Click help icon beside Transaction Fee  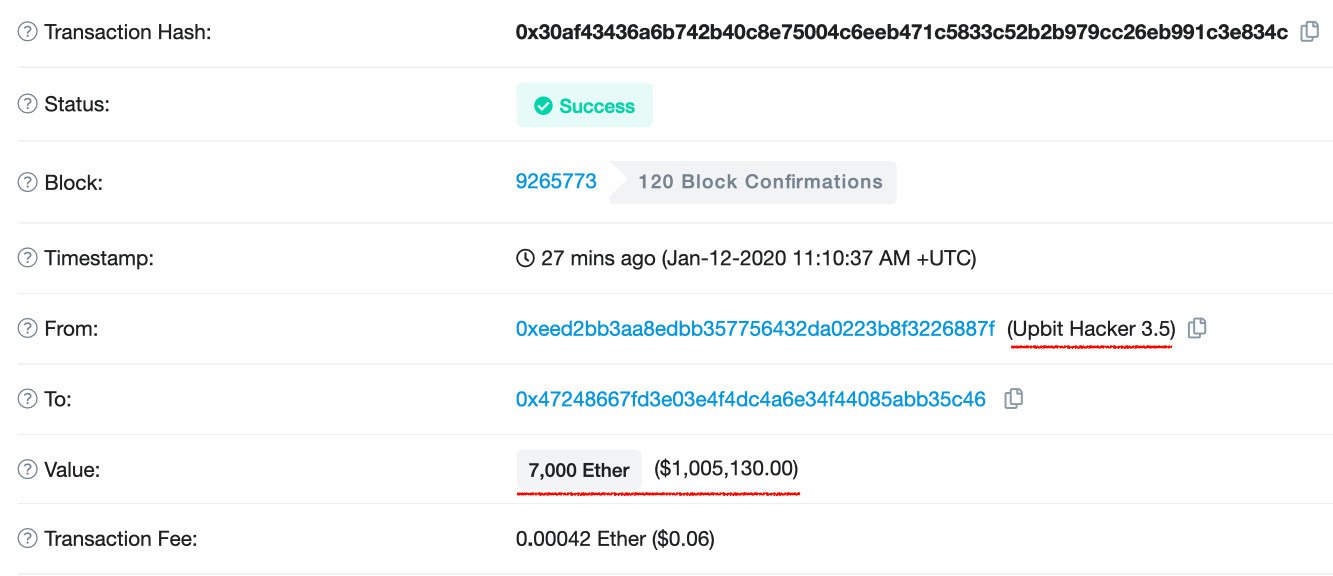click(27, 539)
